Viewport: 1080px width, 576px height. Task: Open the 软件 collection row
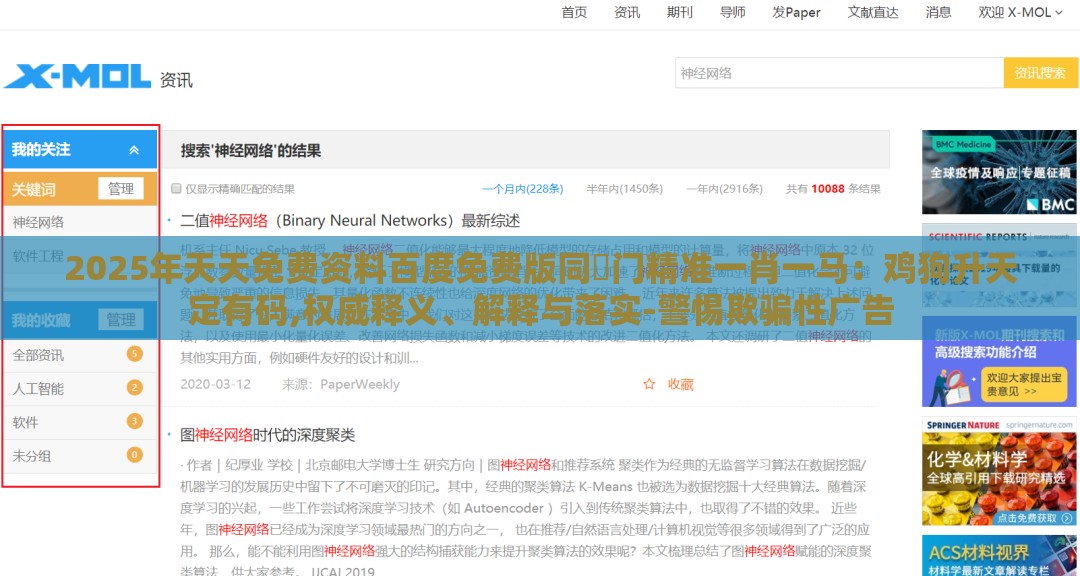pos(80,422)
